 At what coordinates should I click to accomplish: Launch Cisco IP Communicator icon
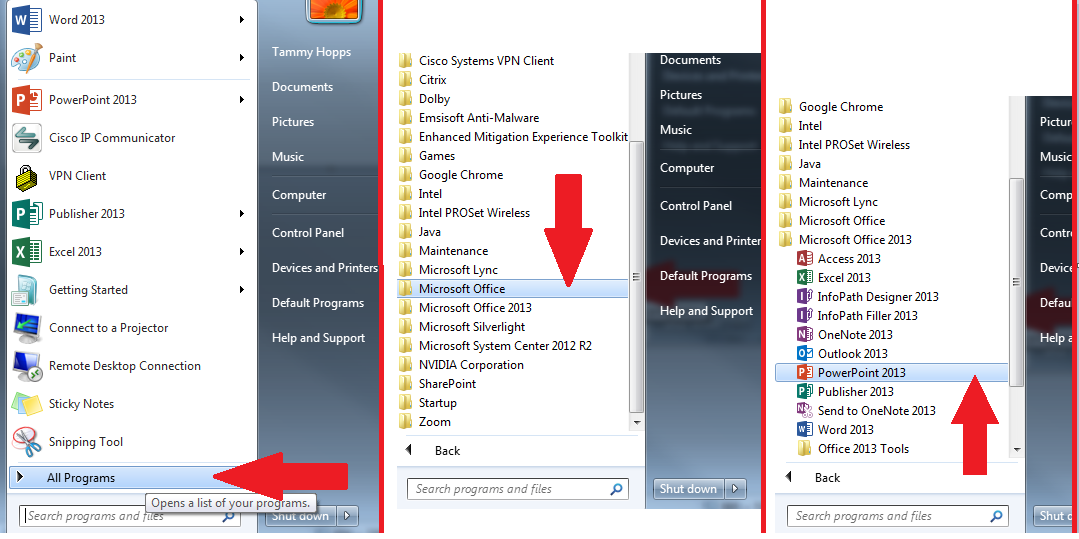27,138
